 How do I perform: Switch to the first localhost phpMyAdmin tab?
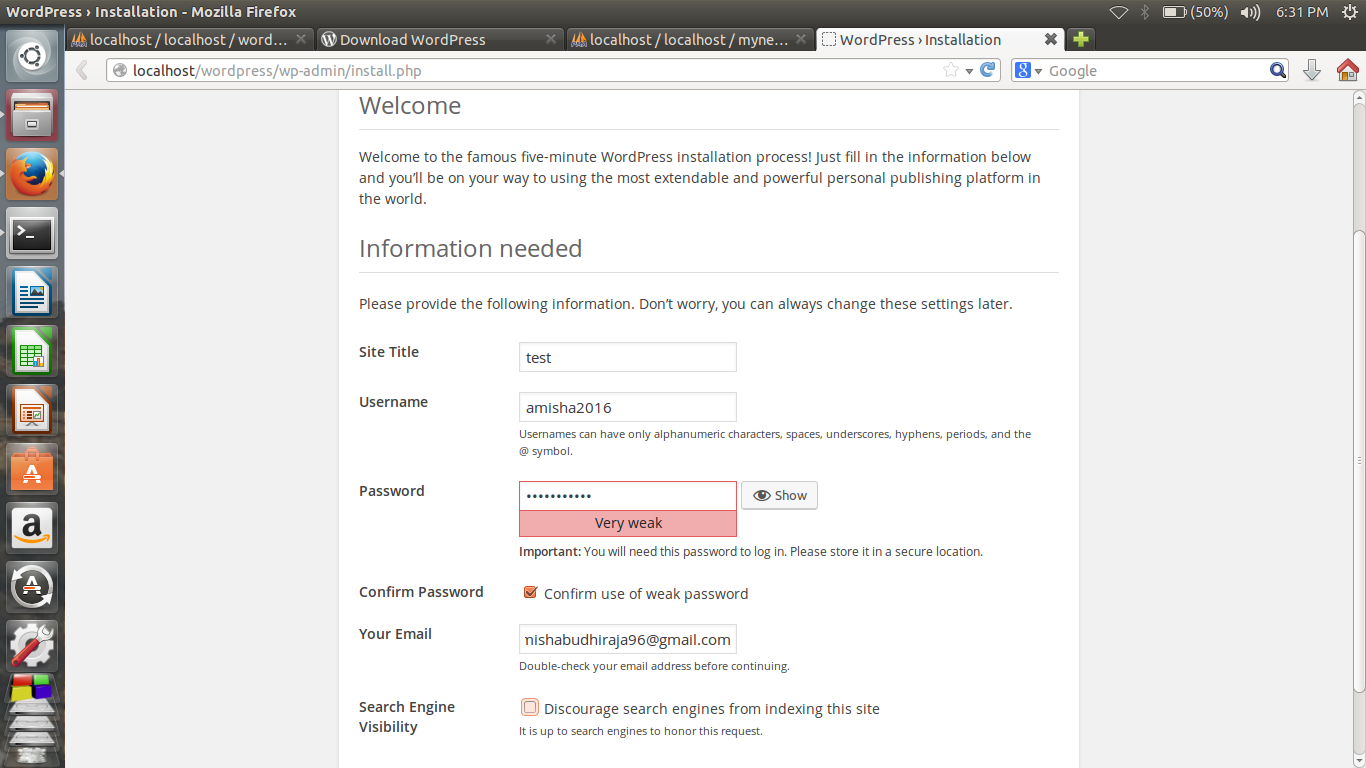click(x=190, y=40)
